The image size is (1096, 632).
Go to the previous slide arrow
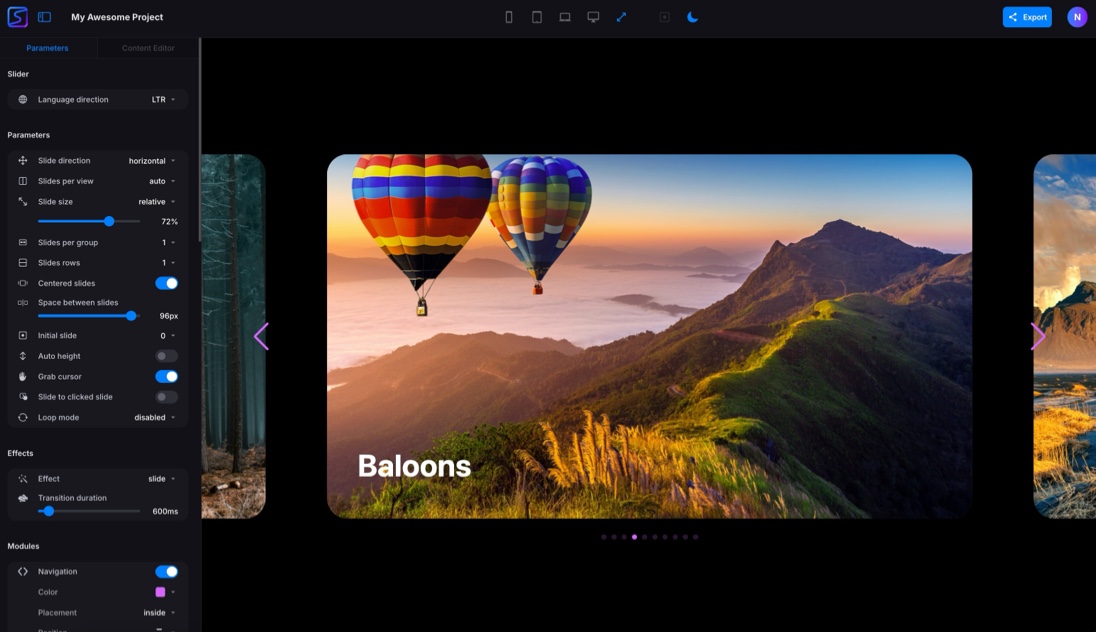coord(261,337)
